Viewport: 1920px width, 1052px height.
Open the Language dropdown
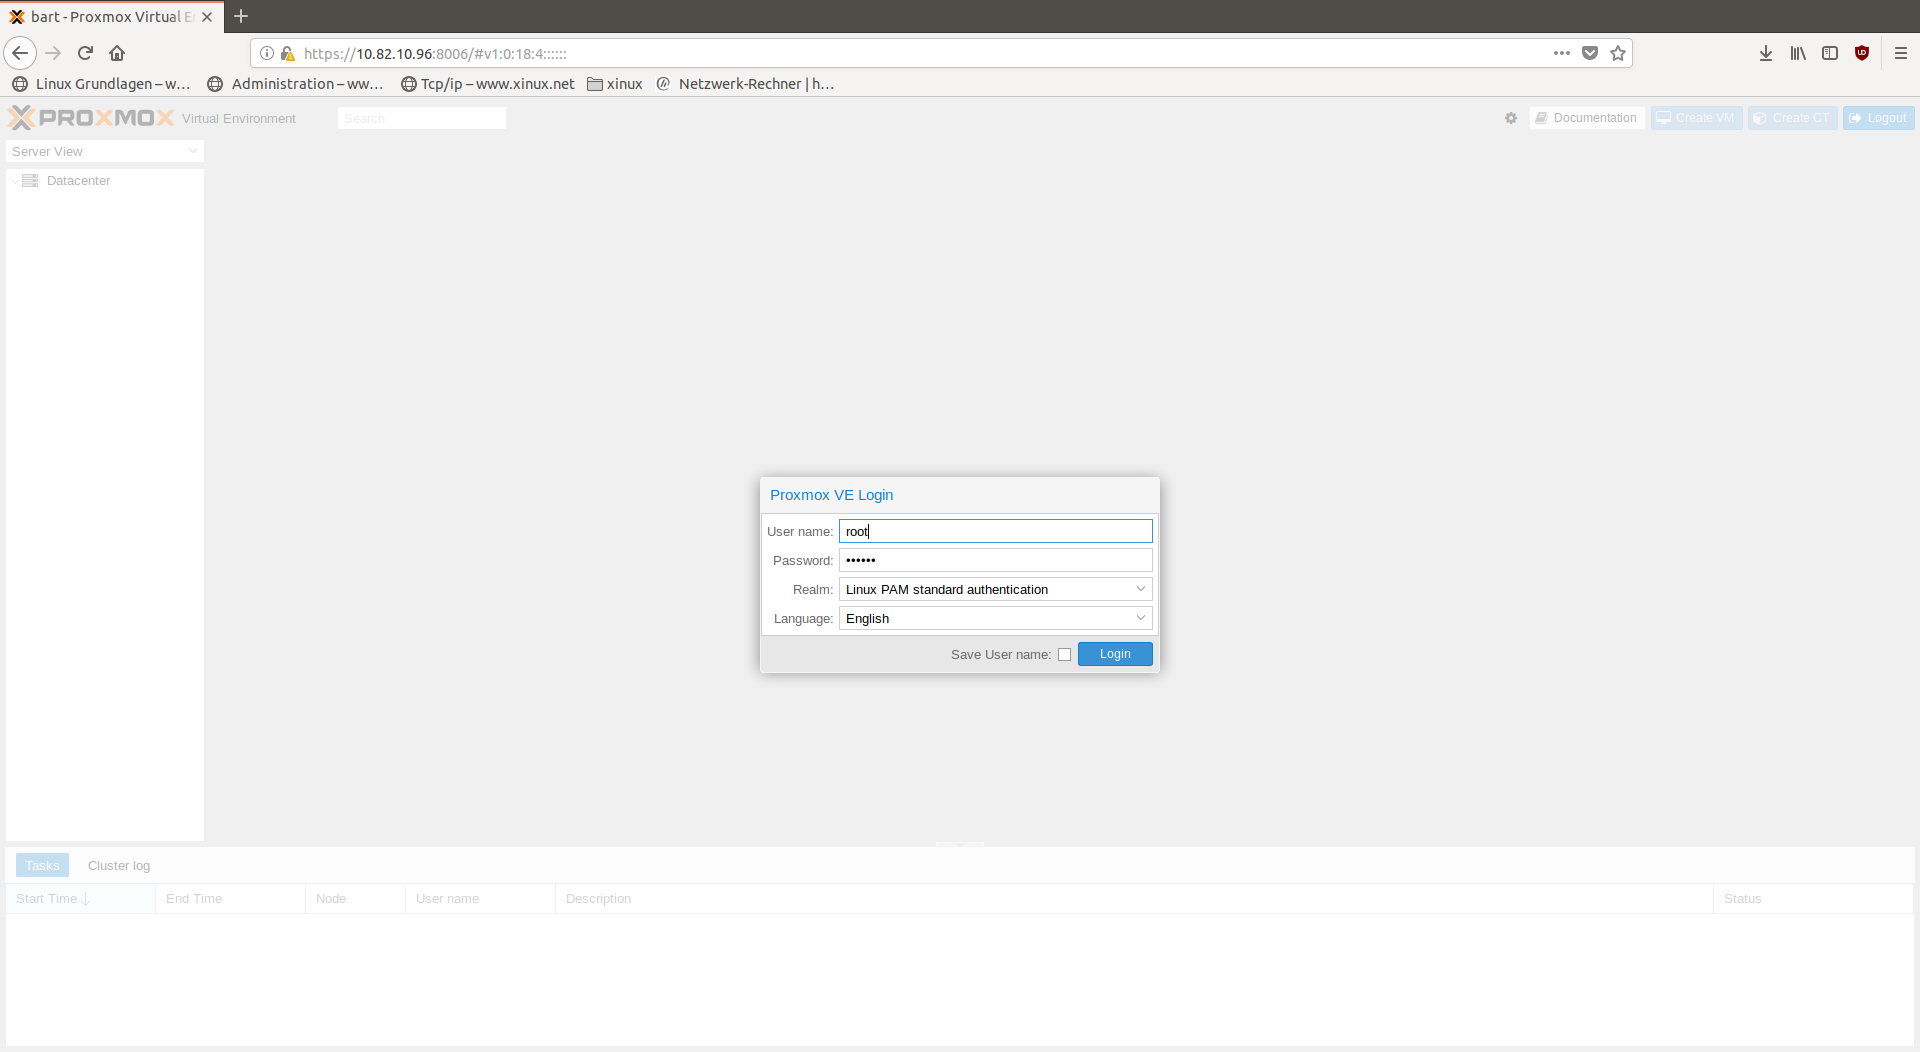click(x=1139, y=618)
